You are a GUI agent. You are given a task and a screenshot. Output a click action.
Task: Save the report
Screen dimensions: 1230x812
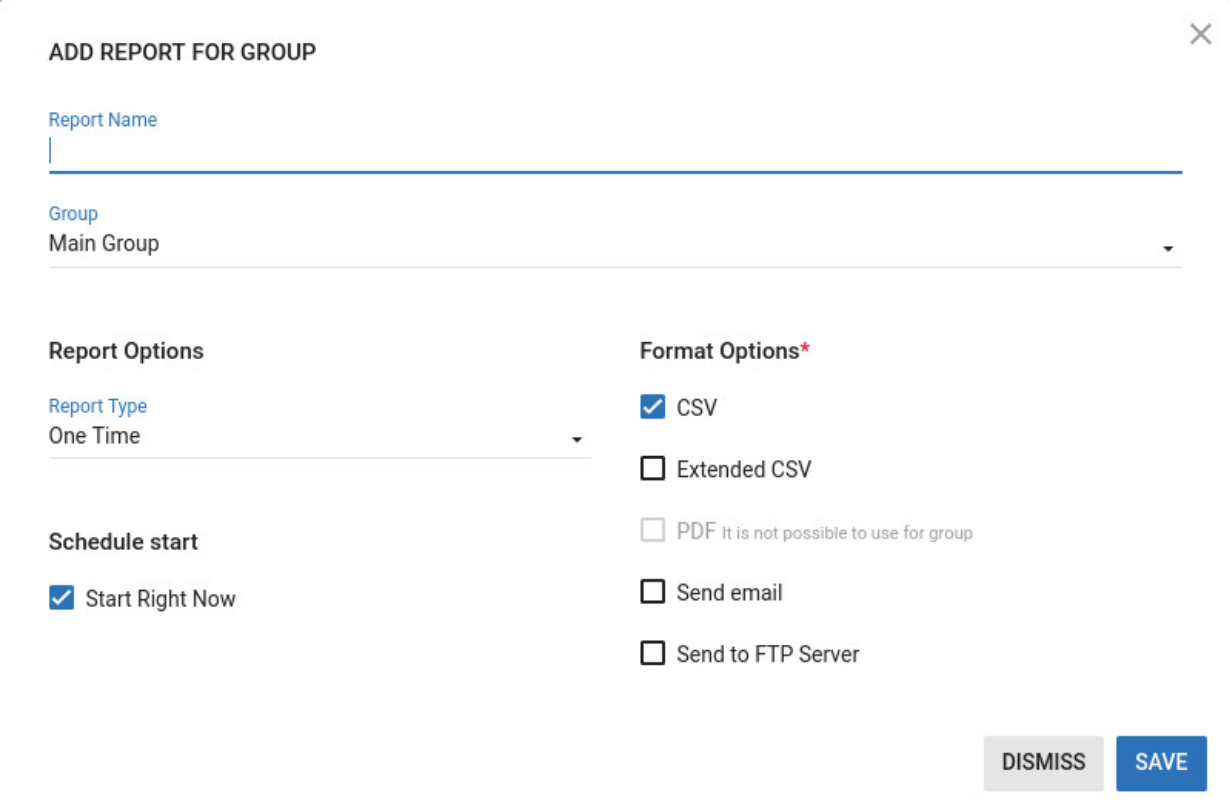click(1160, 762)
